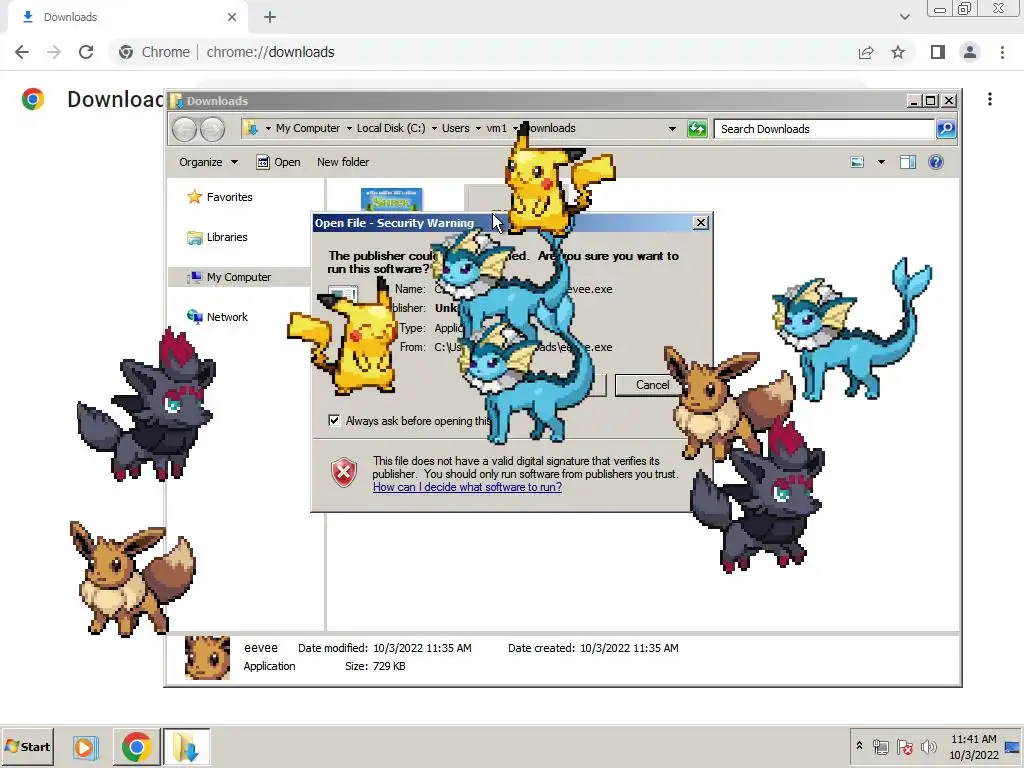Click Open in Explorer toolbar

(x=279, y=162)
